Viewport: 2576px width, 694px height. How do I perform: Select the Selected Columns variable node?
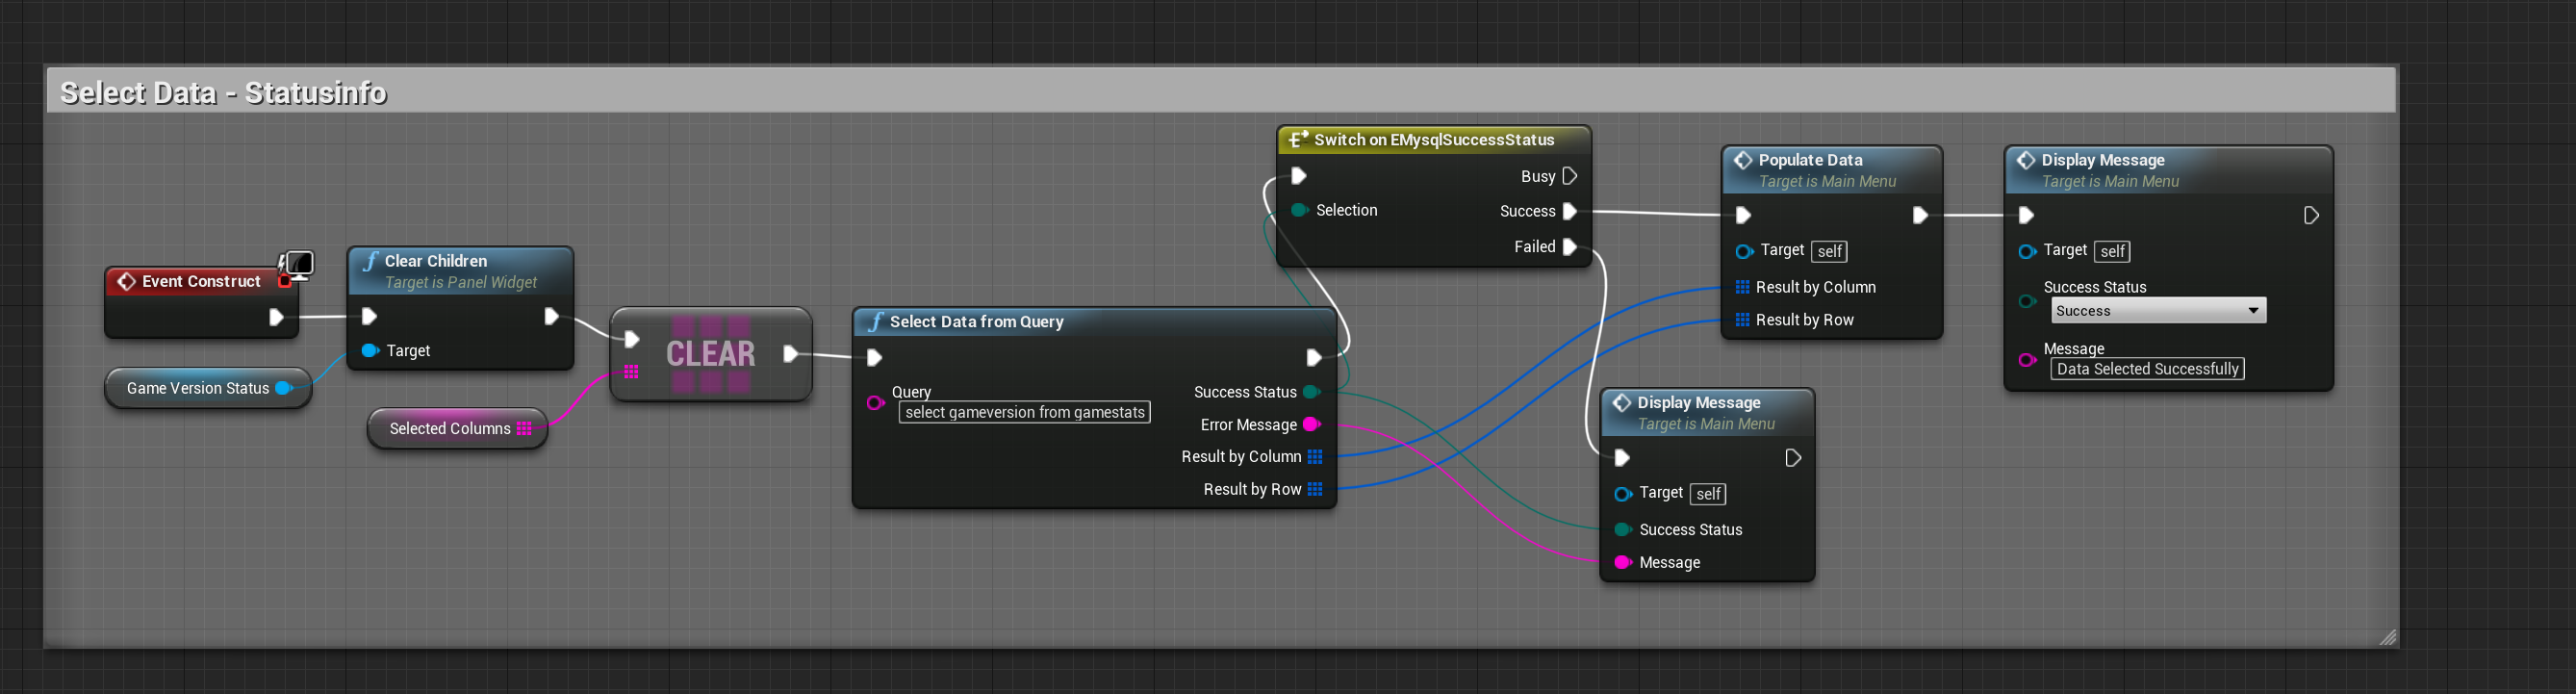[x=458, y=428]
